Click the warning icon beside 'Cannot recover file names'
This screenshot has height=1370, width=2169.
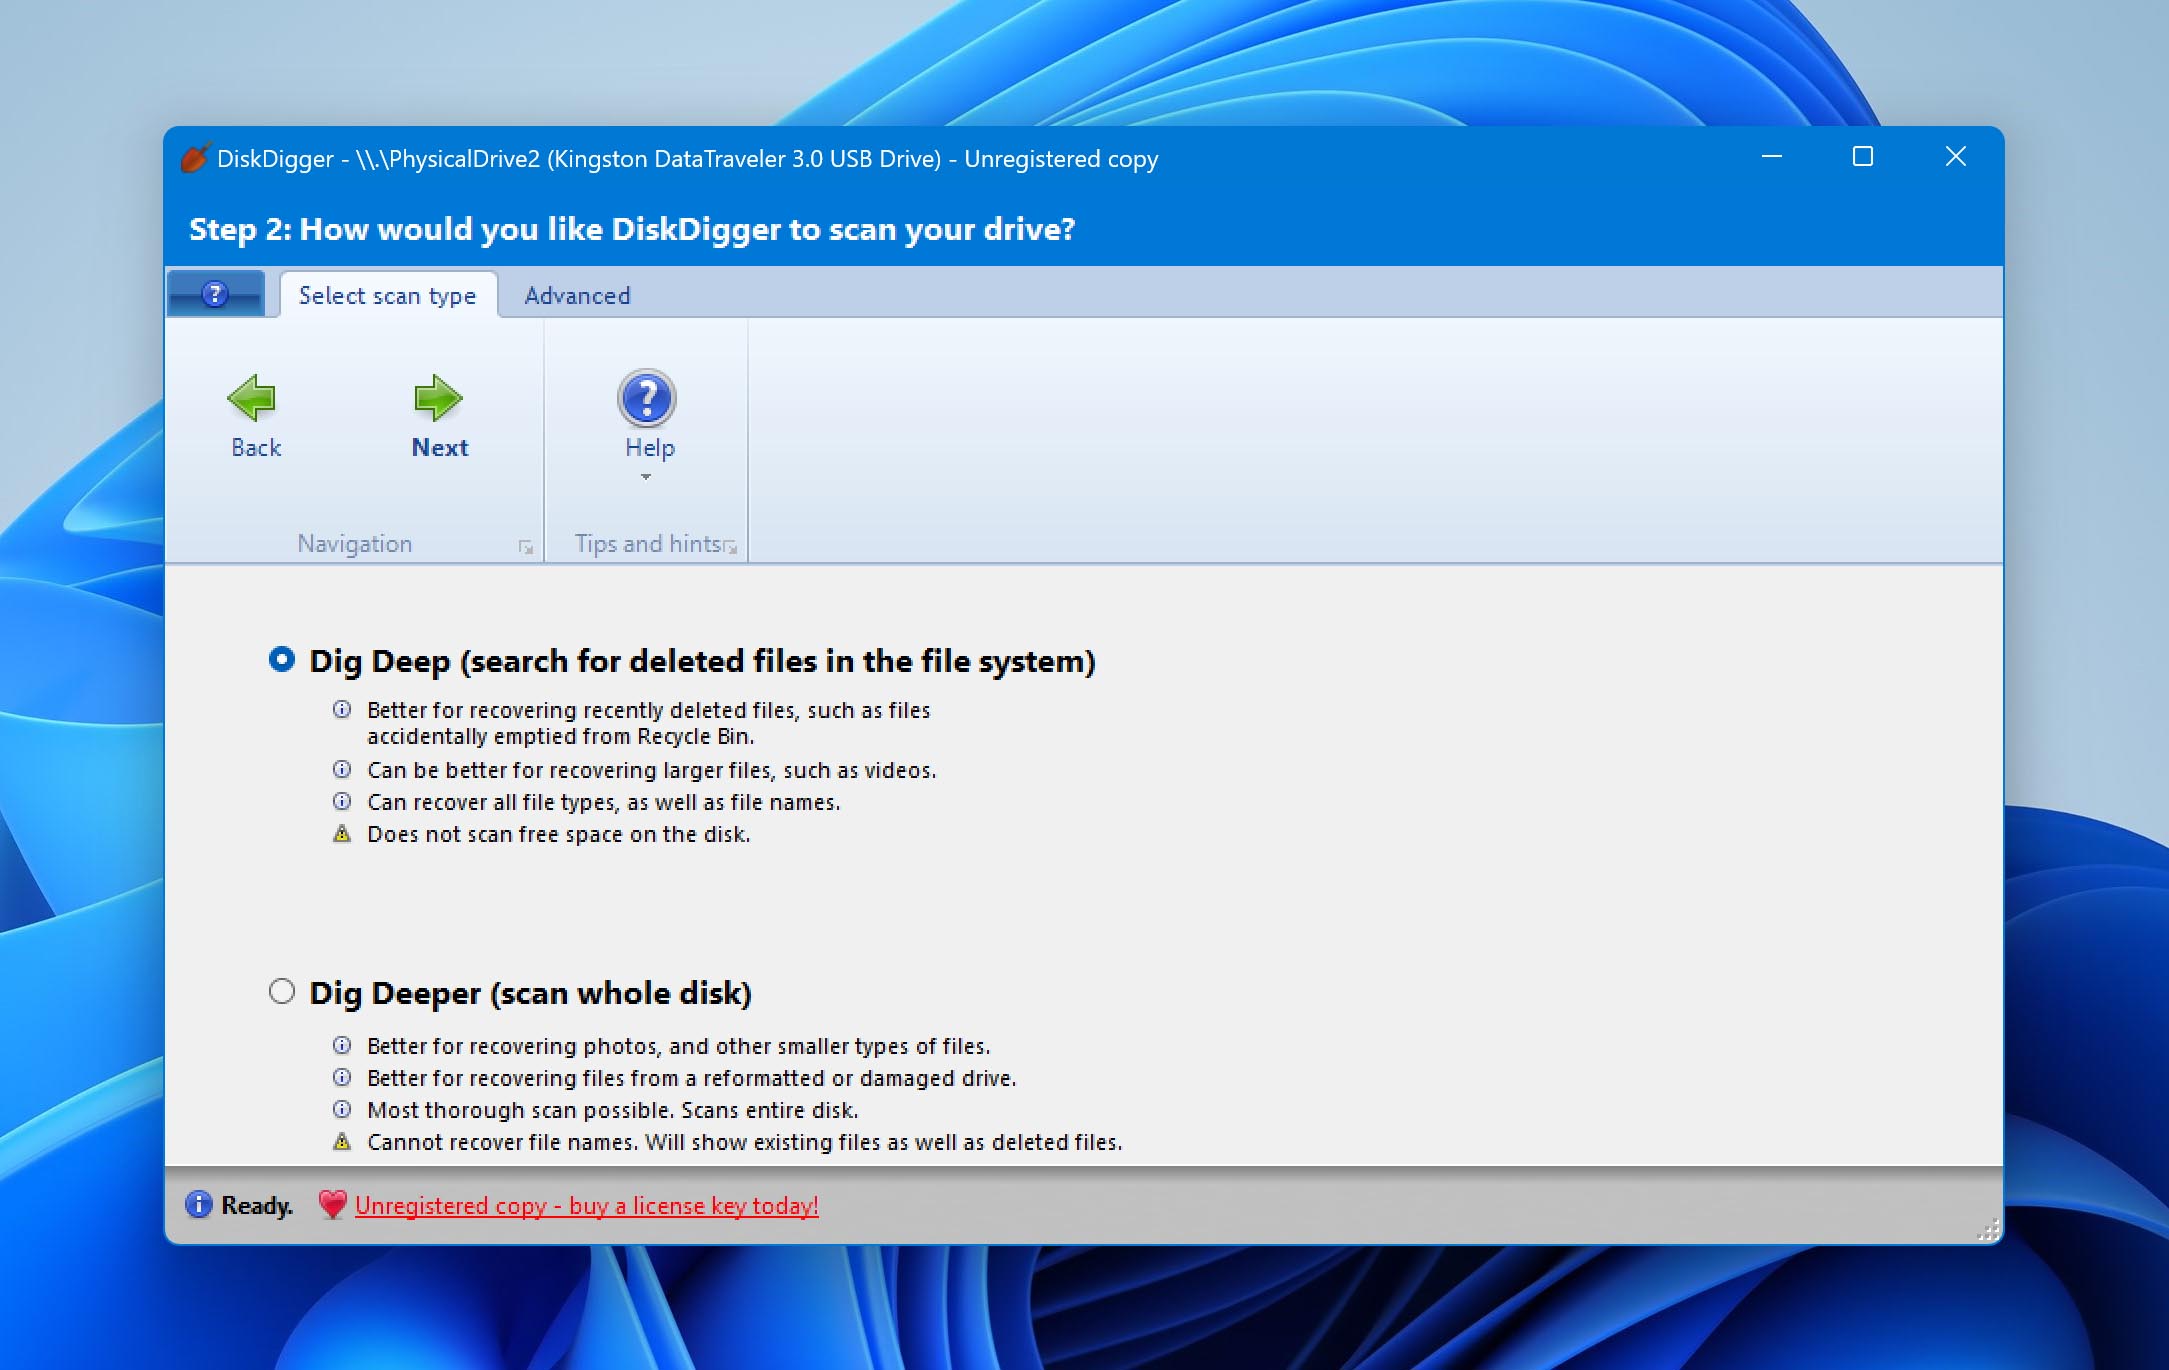coord(342,1142)
